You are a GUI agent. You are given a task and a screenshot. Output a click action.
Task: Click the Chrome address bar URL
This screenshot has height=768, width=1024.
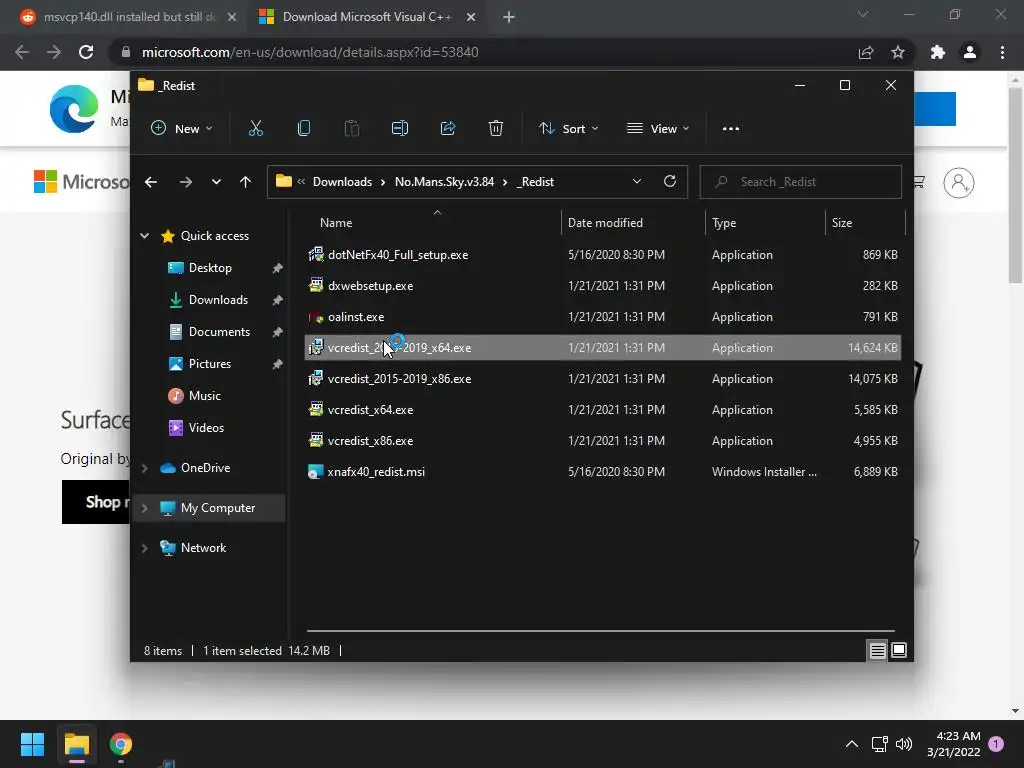[x=310, y=52]
